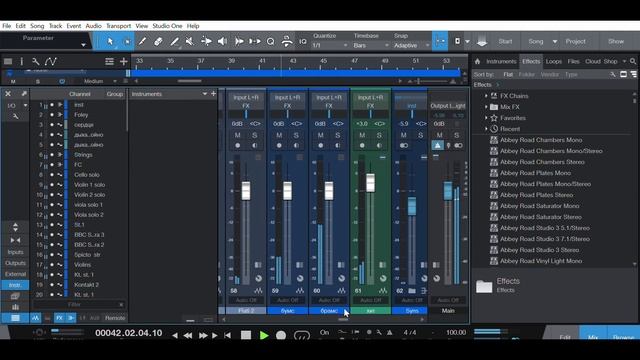Click the Main output volume fader
640x360 pixels.
pyautogui.click(x=447, y=191)
